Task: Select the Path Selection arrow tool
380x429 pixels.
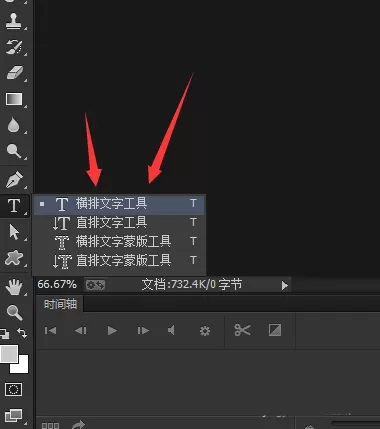Action: pyautogui.click(x=14, y=232)
